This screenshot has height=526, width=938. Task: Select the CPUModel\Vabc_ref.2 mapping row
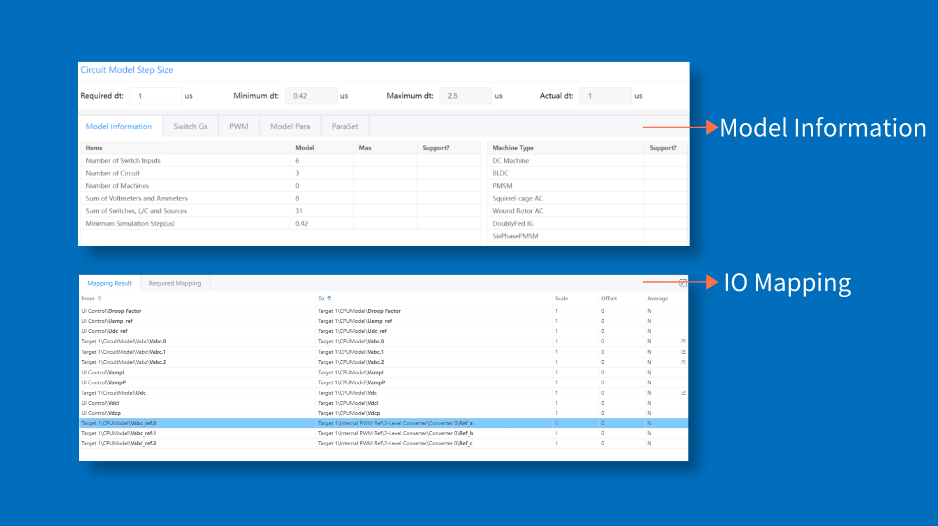click(x=383, y=443)
